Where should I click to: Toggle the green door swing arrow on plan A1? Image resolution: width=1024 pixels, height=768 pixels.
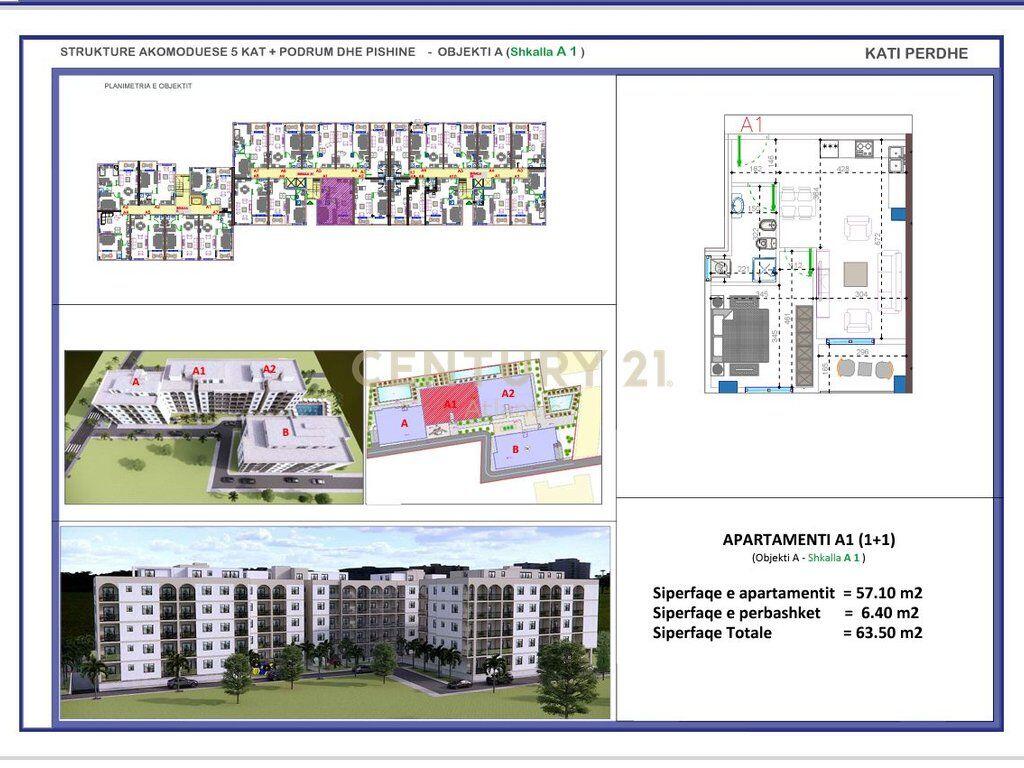pos(739,152)
